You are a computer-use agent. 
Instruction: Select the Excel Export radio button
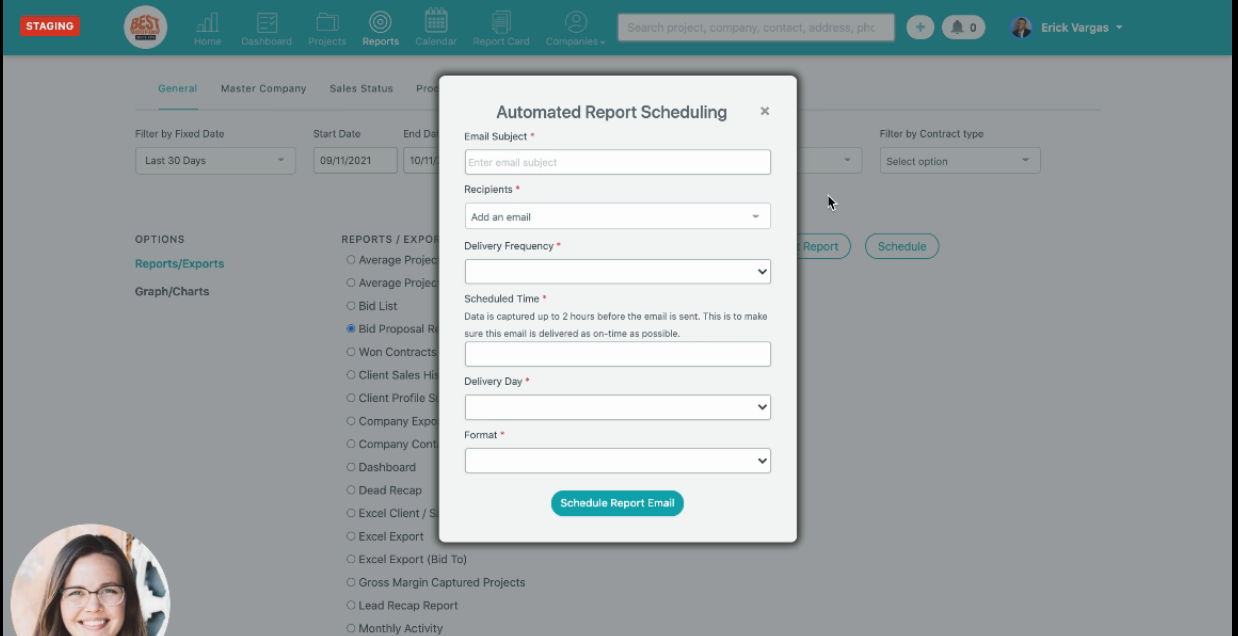coord(351,536)
